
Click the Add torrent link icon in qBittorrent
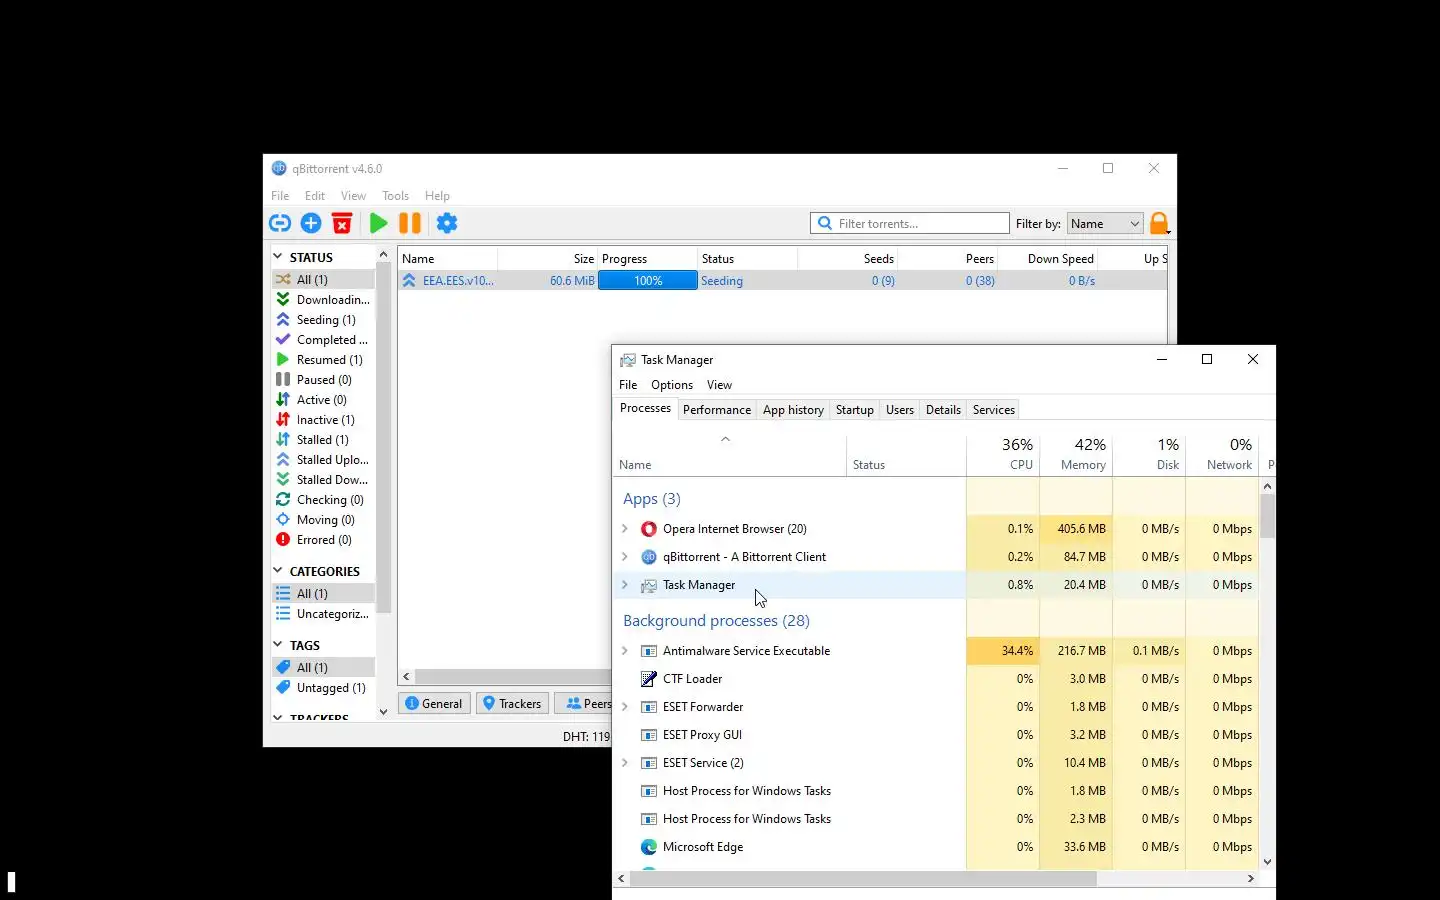[280, 223]
